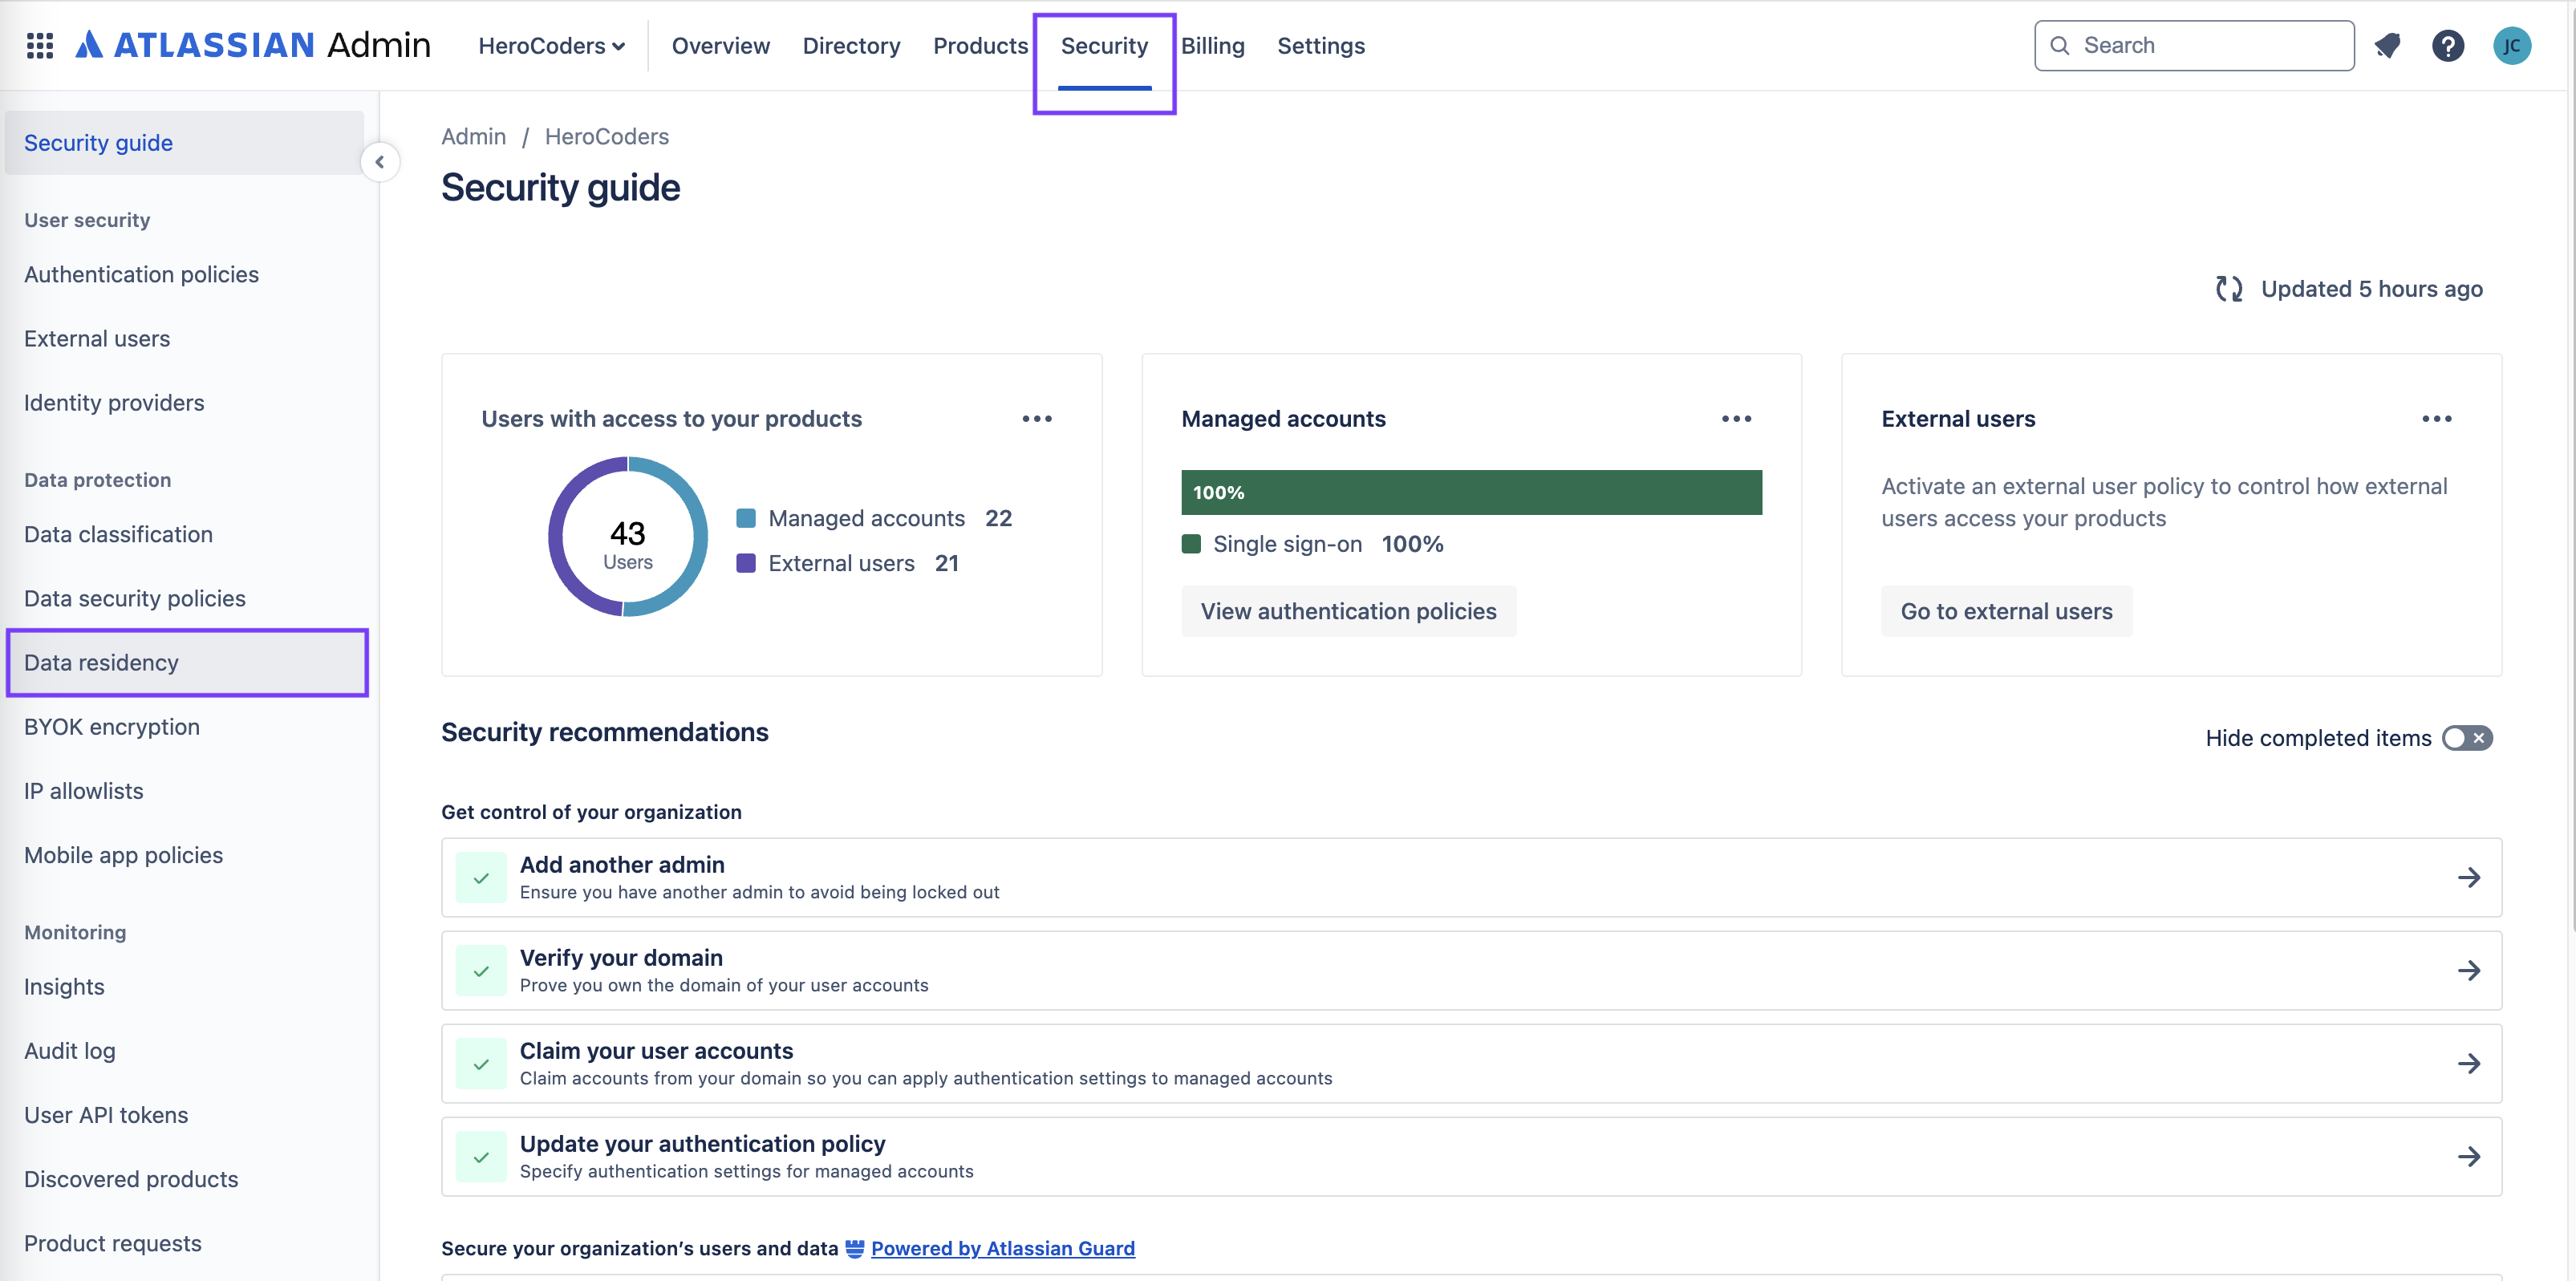The height and width of the screenshot is (1281, 2576).
Task: Click the arrow on Add another admin row
Action: [x=2468, y=878]
